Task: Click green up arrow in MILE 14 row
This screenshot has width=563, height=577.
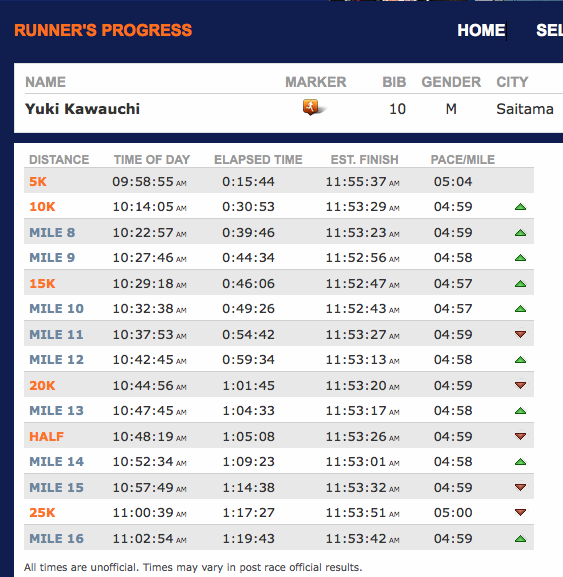Action: [520, 461]
